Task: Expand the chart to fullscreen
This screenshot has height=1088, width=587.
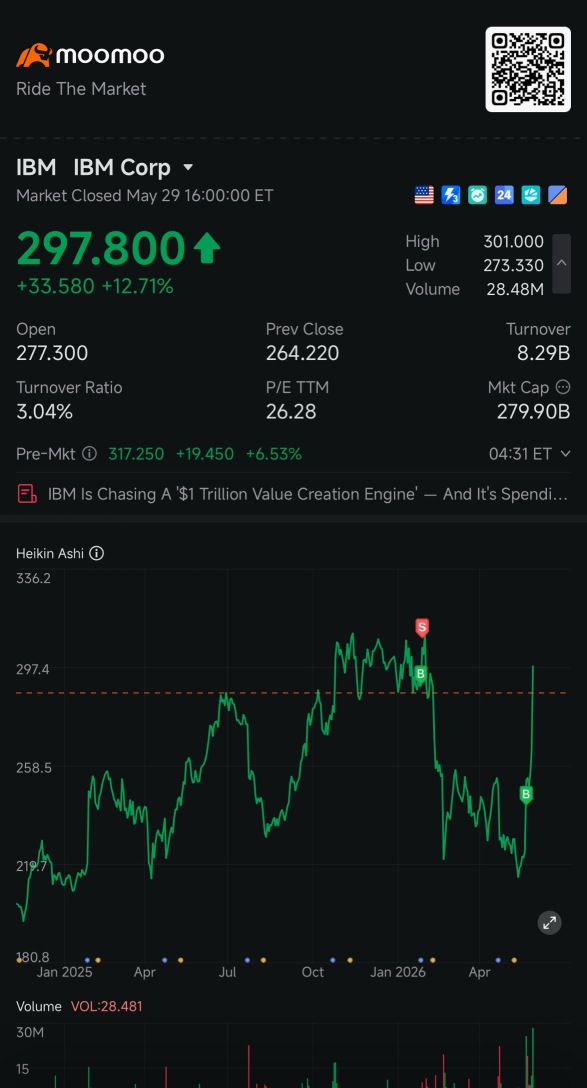Action: [x=550, y=923]
